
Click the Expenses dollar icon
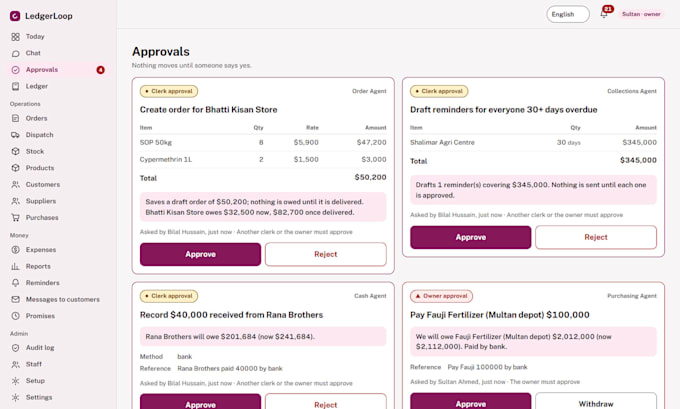pyautogui.click(x=15, y=250)
